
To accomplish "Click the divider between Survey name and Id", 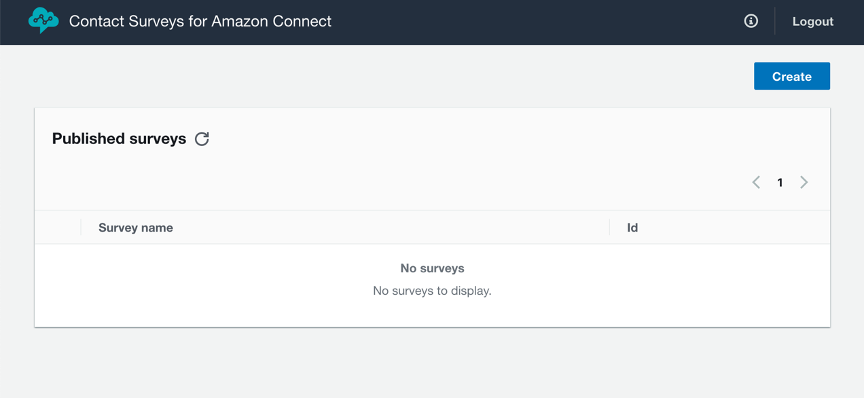I will tap(610, 228).
